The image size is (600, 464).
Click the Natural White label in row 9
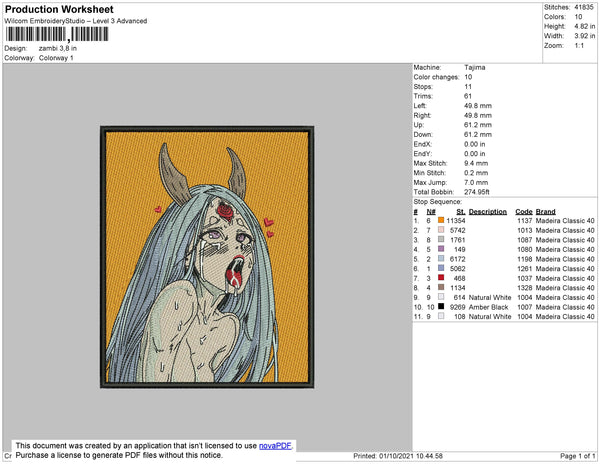tap(490, 297)
